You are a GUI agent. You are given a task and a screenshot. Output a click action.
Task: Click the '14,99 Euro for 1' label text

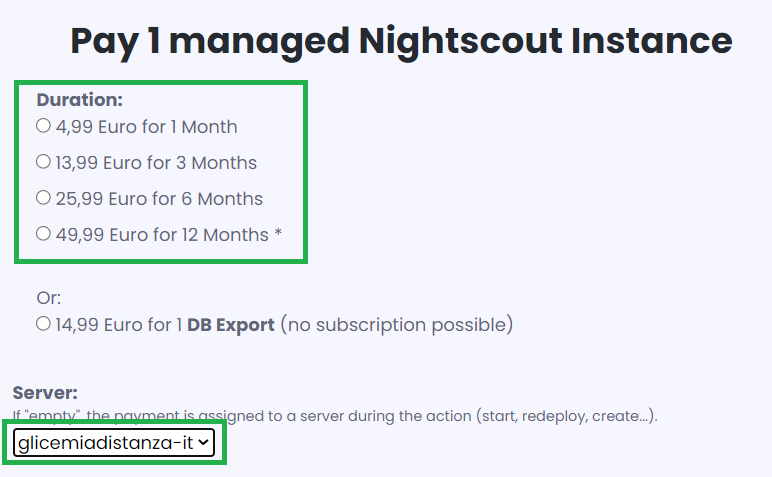pos(119,325)
